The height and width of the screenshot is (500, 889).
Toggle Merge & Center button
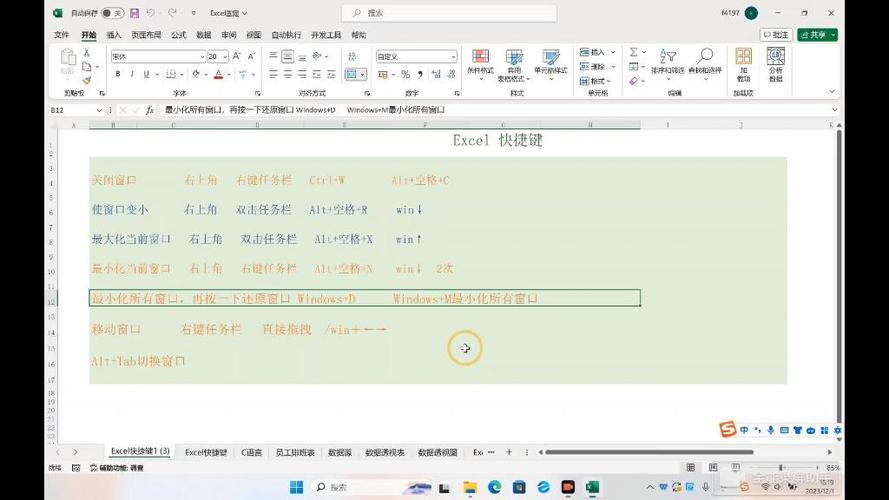(352, 74)
